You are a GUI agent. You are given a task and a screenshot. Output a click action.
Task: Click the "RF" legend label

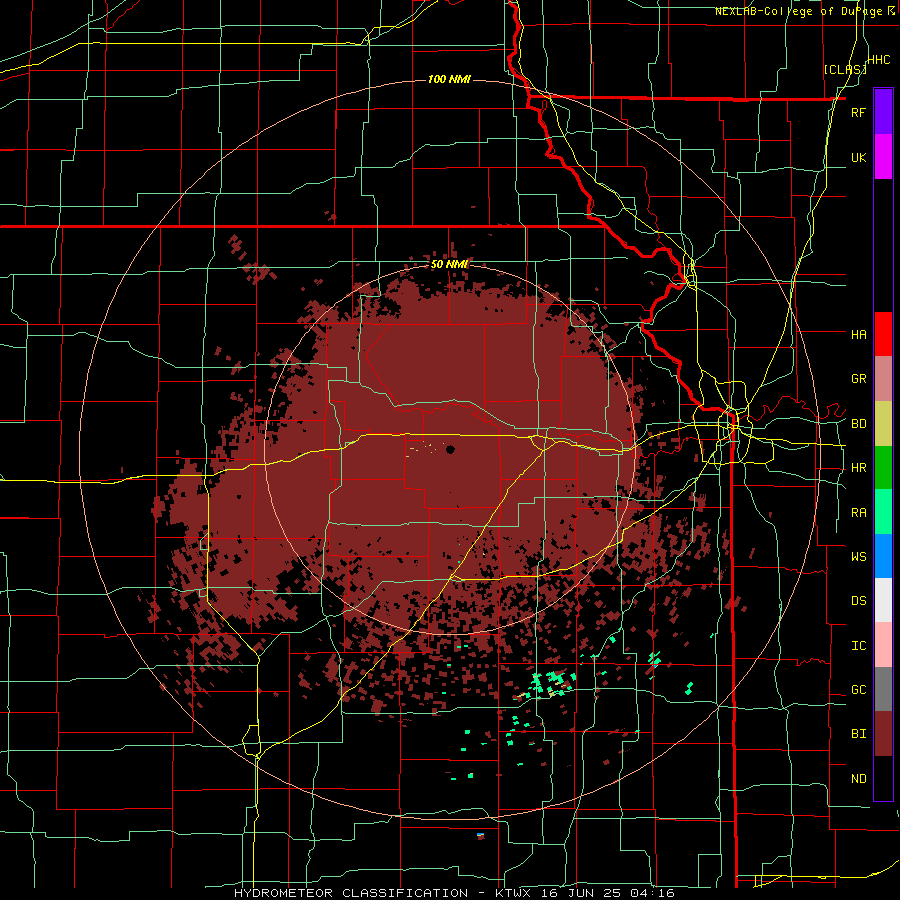858,112
